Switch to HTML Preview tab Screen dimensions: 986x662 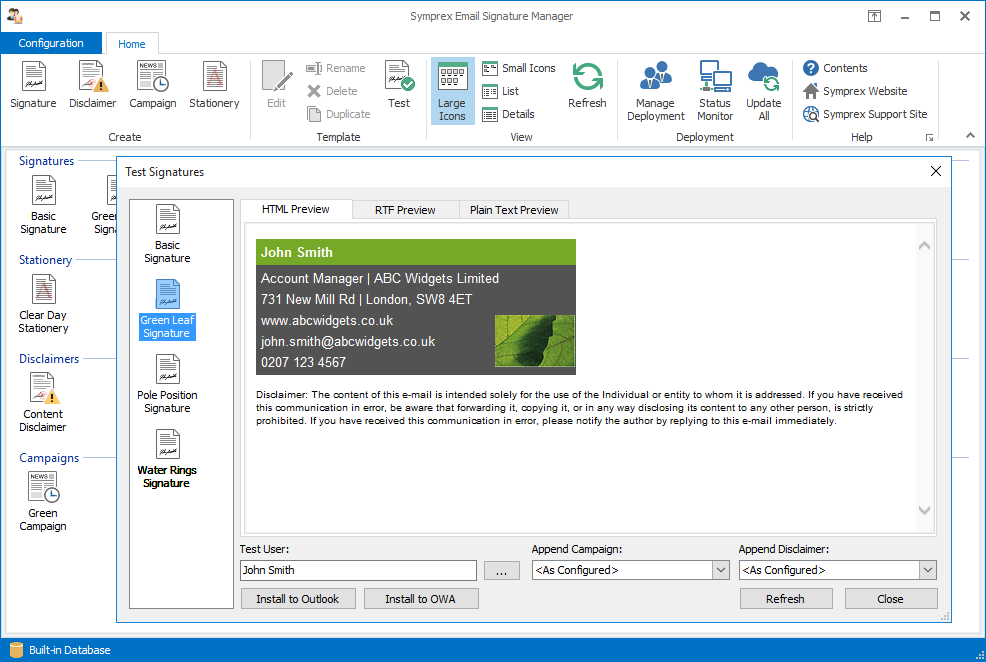(x=296, y=209)
